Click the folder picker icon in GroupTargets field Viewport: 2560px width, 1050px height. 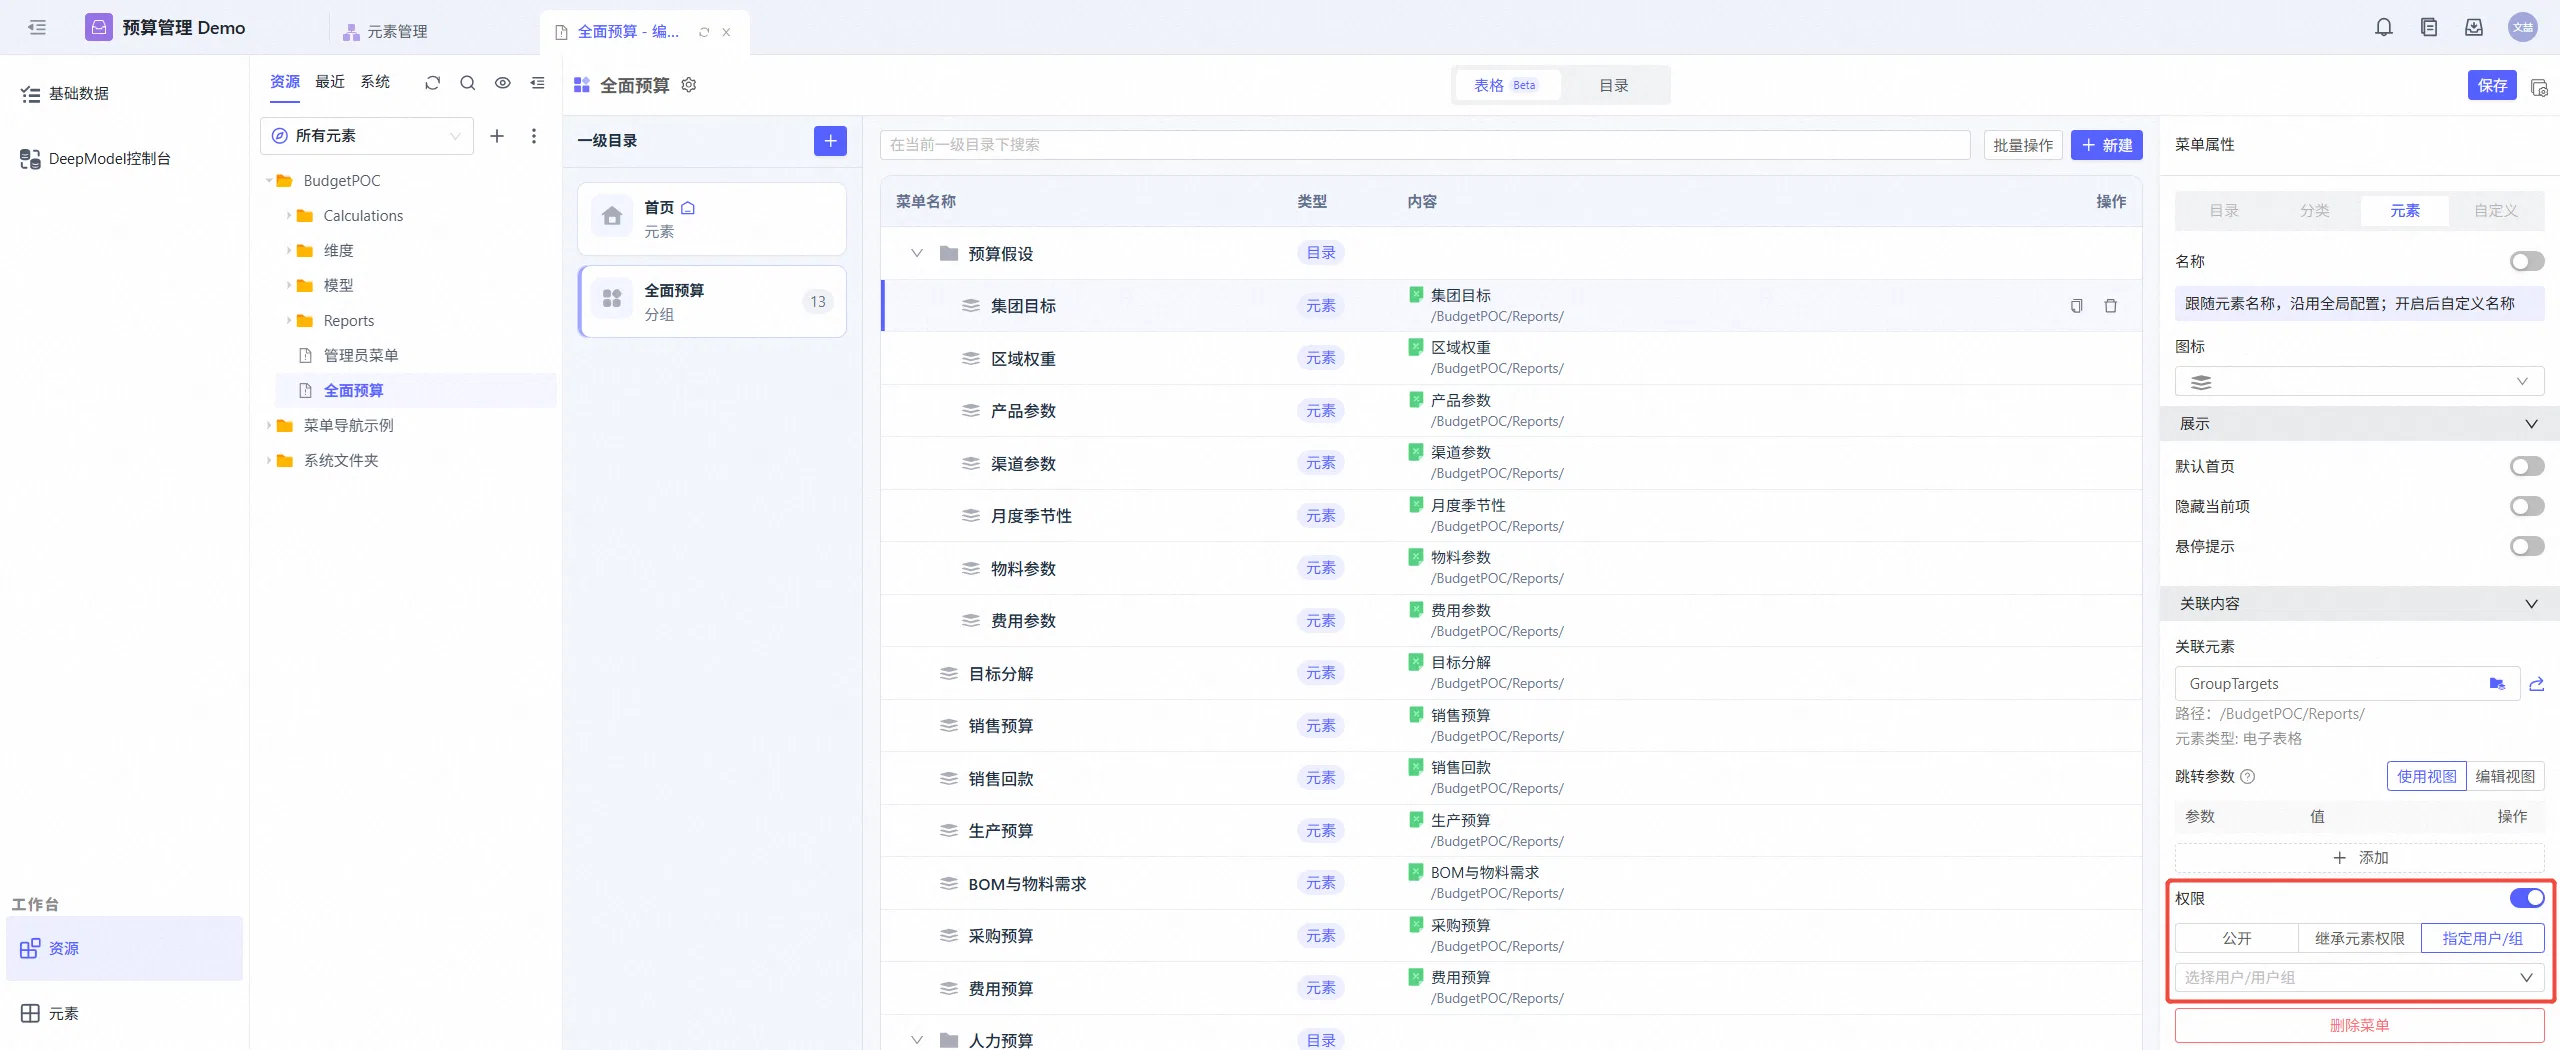coord(2497,684)
